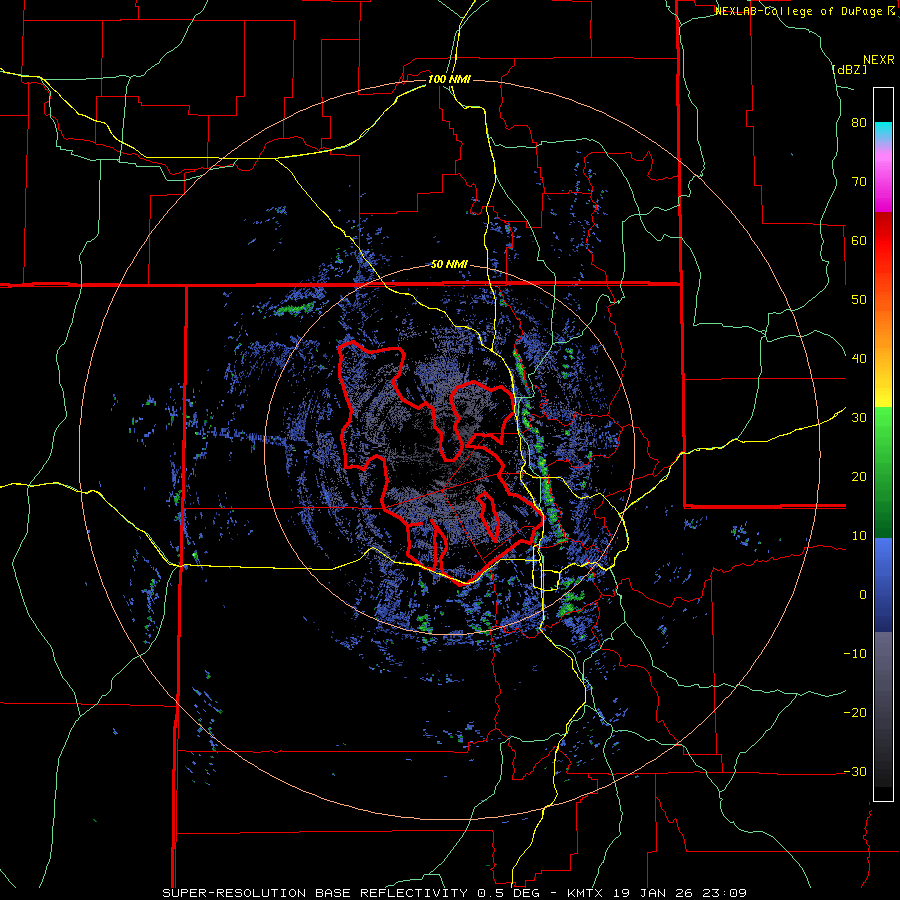This screenshot has width=900, height=900.
Task: Click the 60 value on color scale
Action: click(859, 240)
